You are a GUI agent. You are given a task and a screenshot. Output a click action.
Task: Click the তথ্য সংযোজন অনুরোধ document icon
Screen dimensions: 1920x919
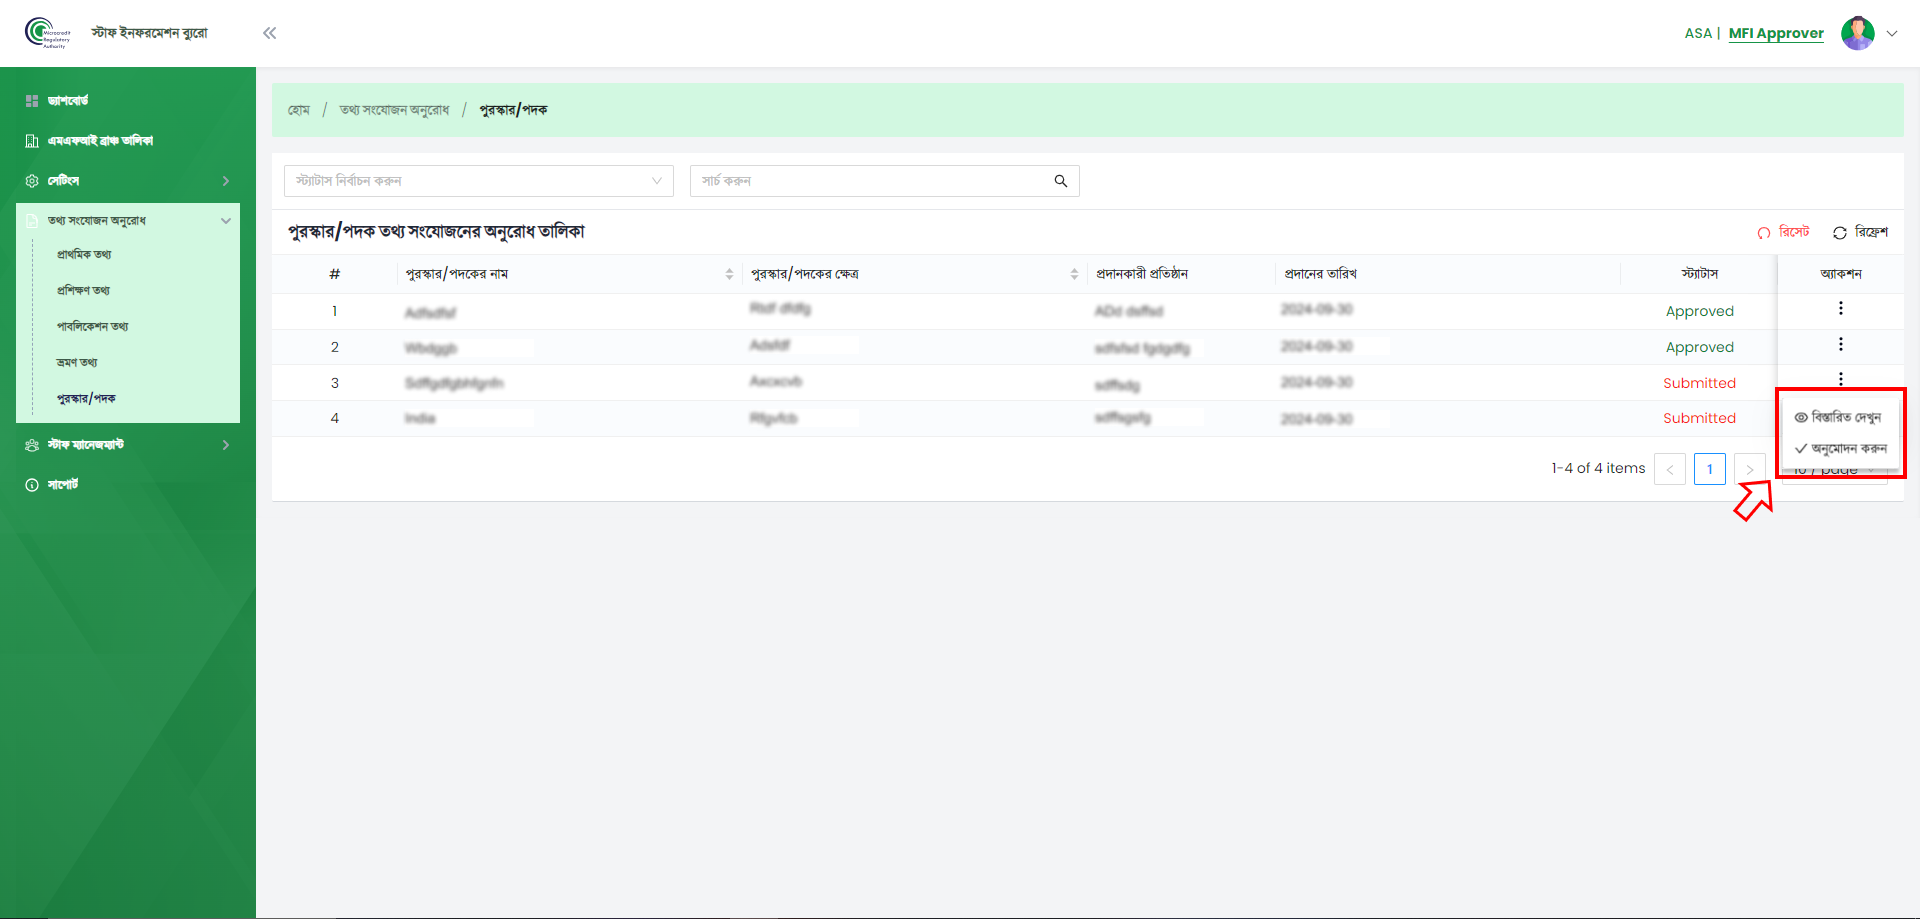click(x=32, y=221)
